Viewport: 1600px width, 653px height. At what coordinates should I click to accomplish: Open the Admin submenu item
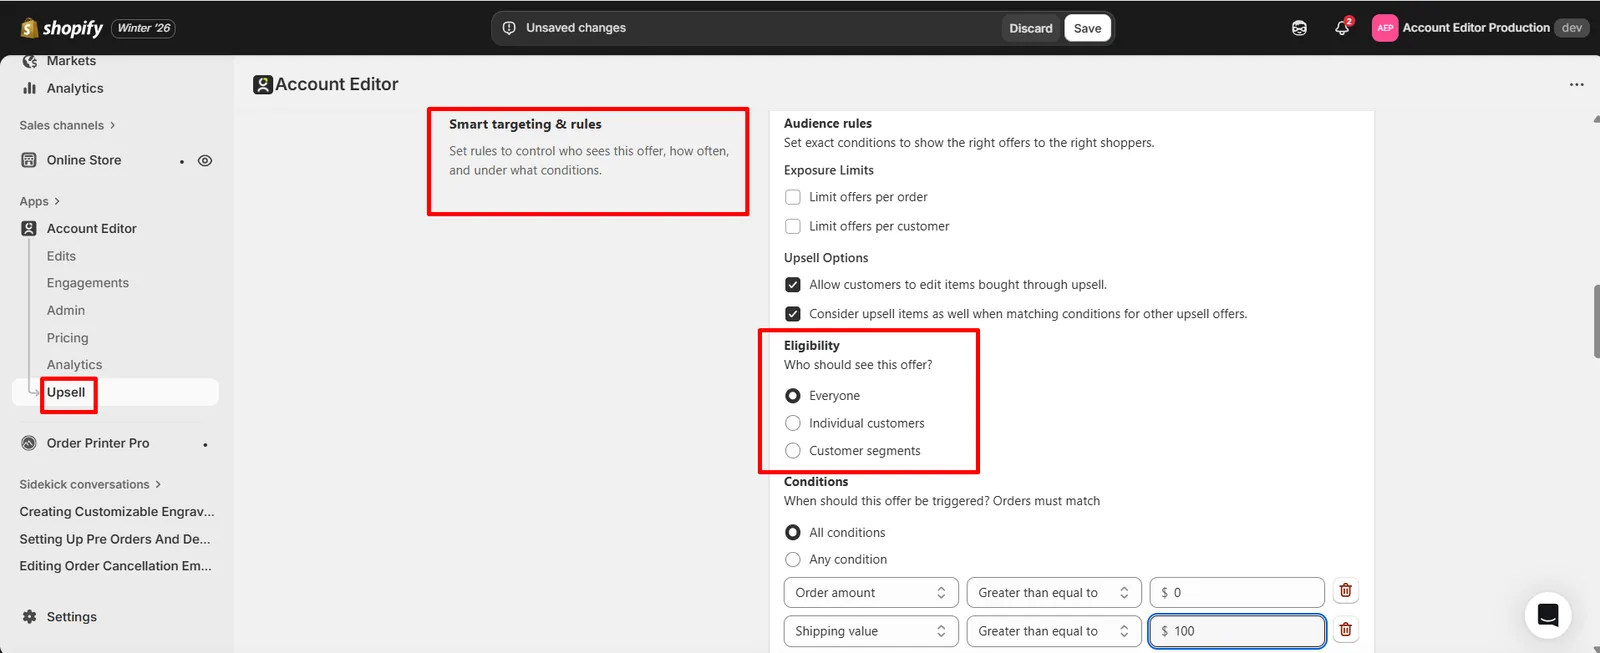66,310
